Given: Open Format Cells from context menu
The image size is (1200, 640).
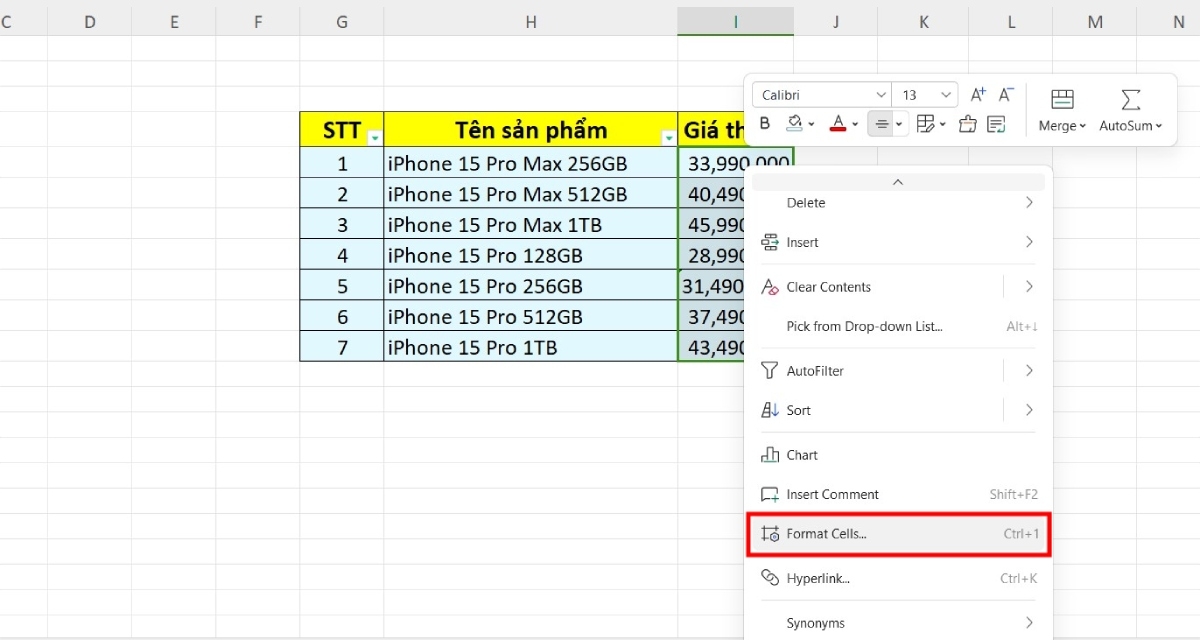Looking at the screenshot, I should [898, 534].
